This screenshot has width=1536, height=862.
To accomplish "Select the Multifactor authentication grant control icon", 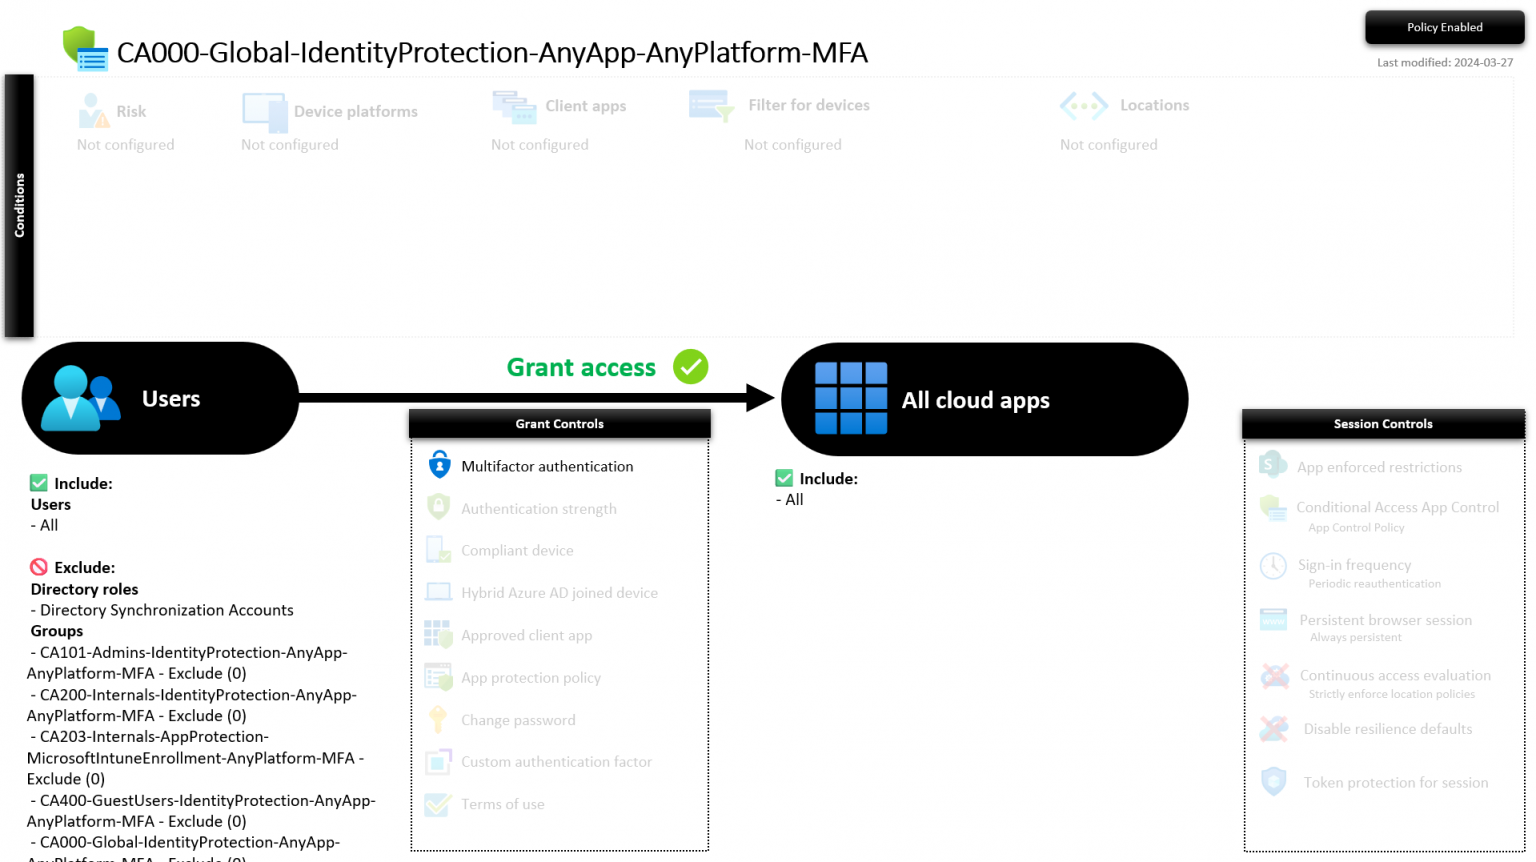I will tap(438, 464).
